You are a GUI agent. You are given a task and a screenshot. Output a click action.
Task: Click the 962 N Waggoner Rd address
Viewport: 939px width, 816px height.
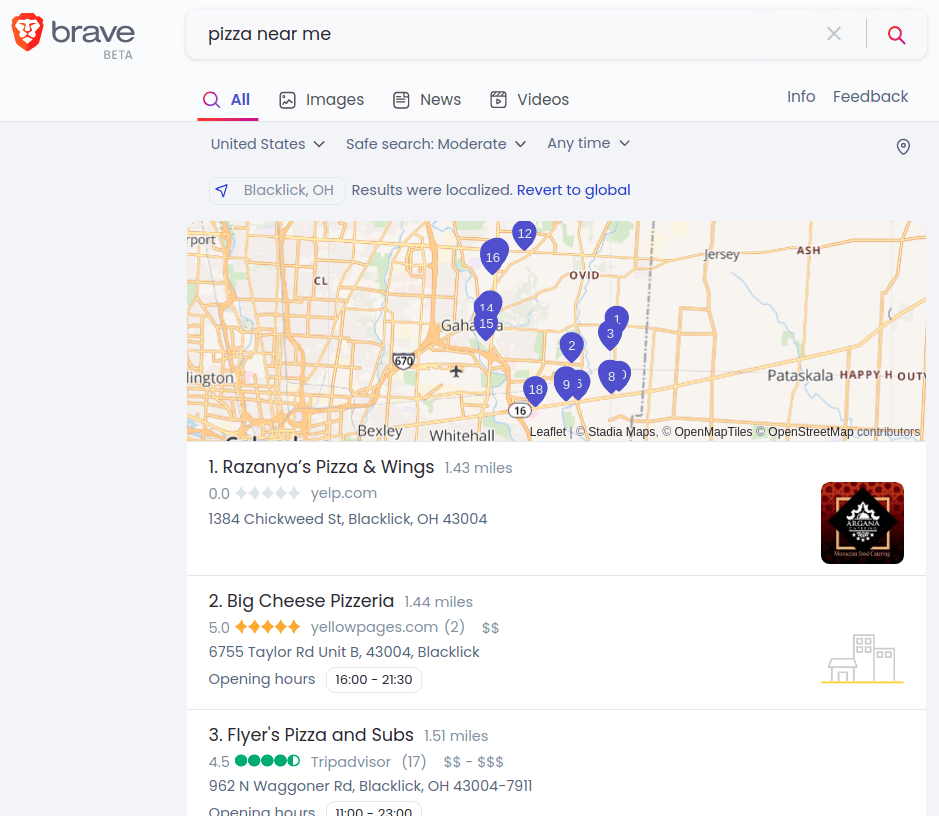pos(370,786)
